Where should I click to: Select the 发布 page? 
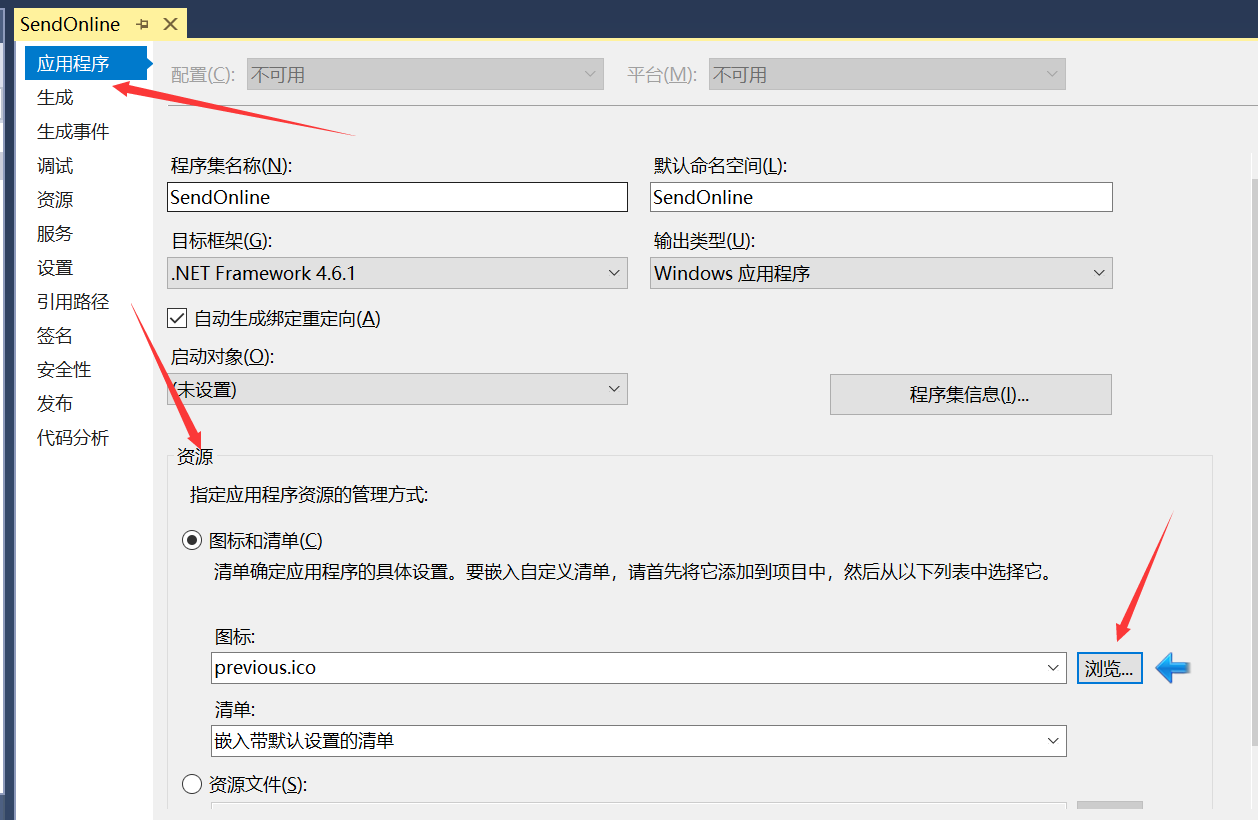(x=55, y=404)
